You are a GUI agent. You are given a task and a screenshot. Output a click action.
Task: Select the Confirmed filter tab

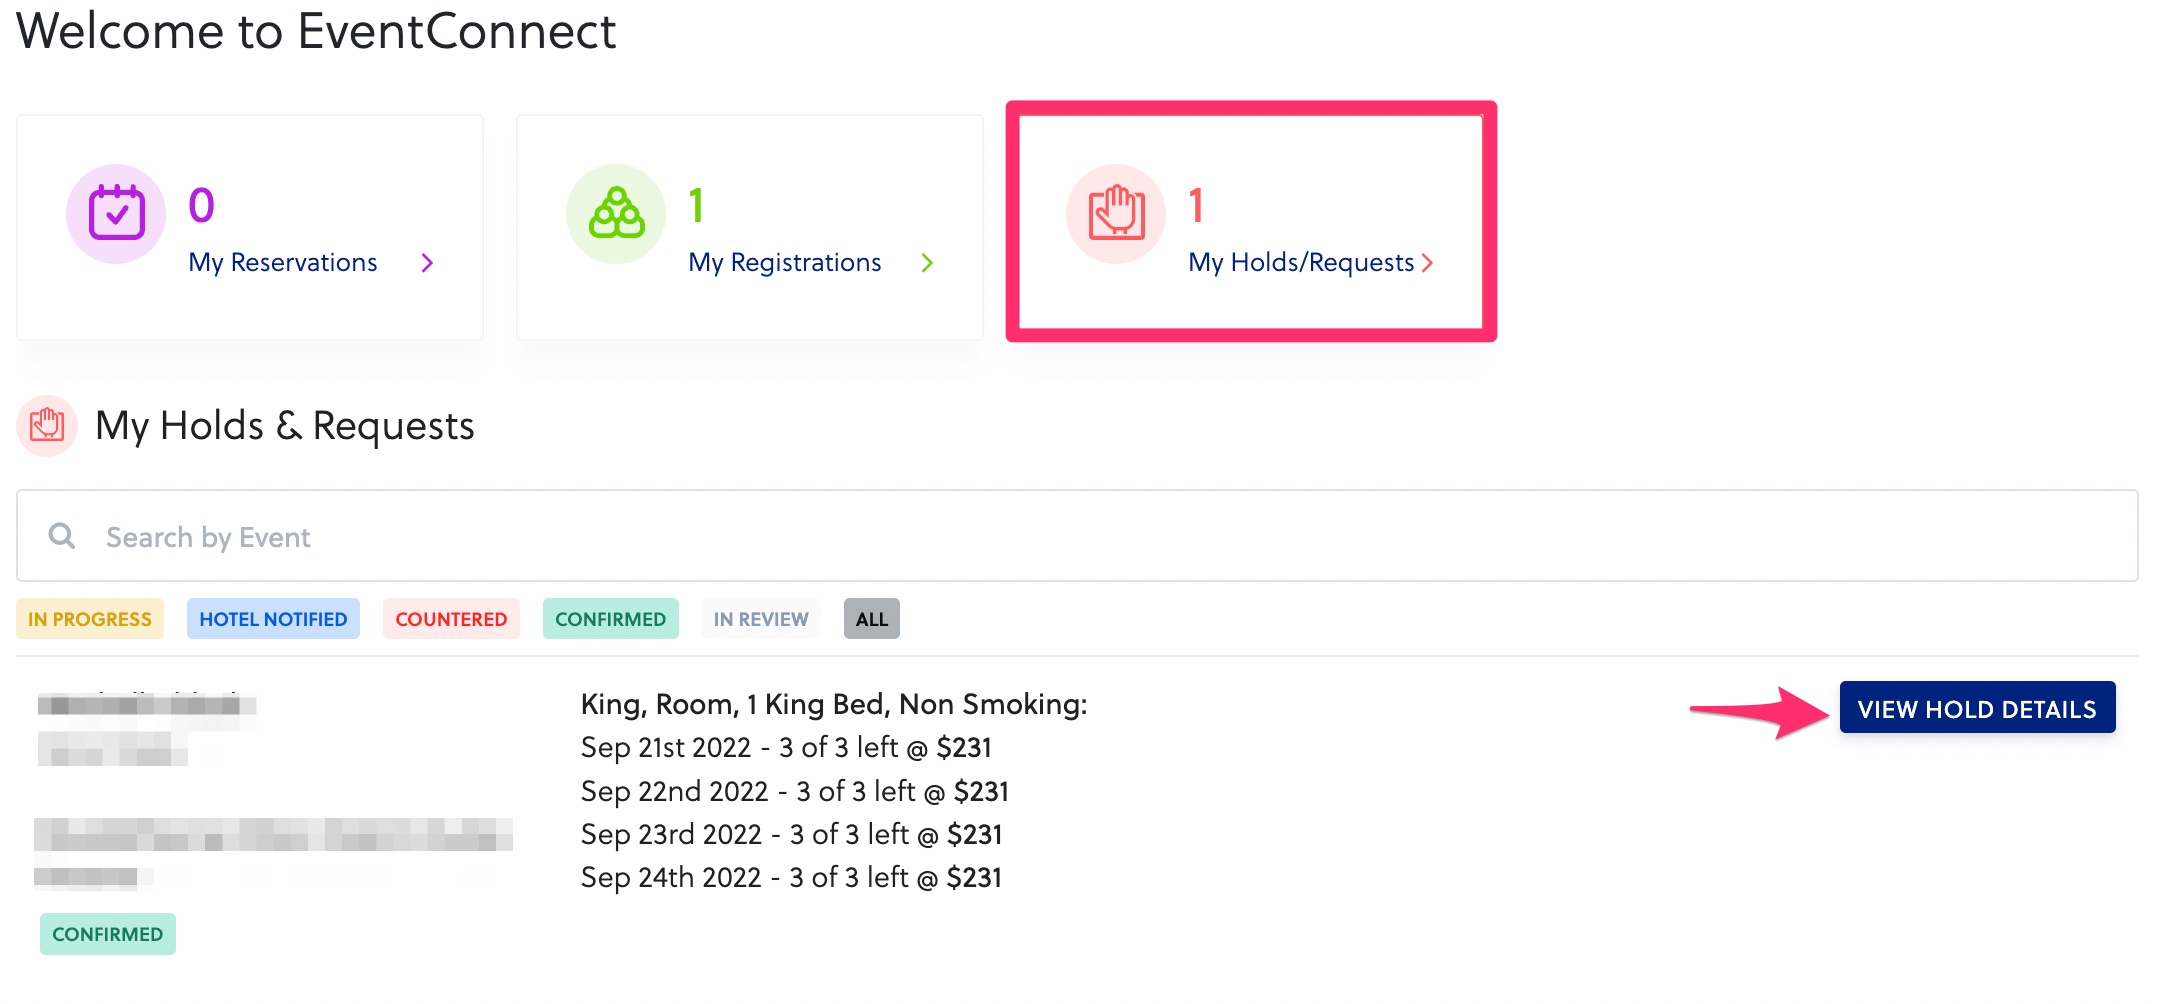(x=610, y=619)
